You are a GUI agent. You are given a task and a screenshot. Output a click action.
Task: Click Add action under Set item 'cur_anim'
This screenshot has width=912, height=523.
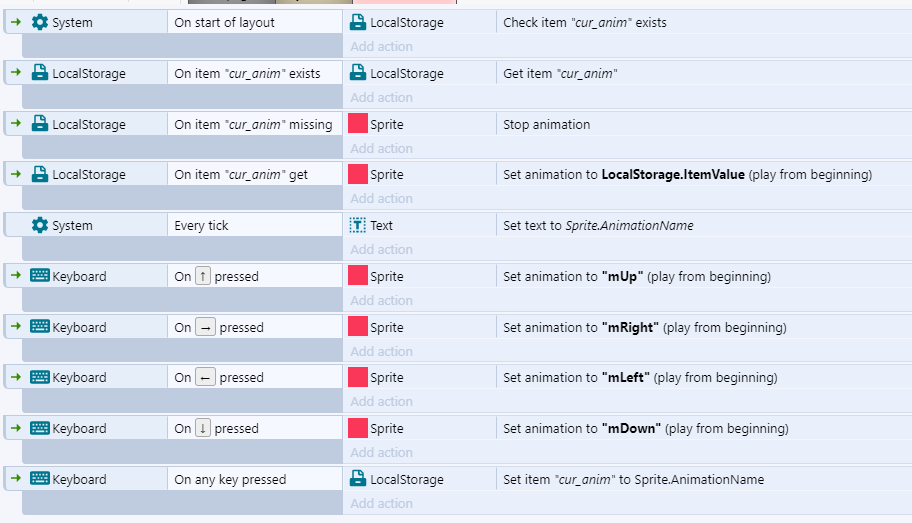point(382,504)
